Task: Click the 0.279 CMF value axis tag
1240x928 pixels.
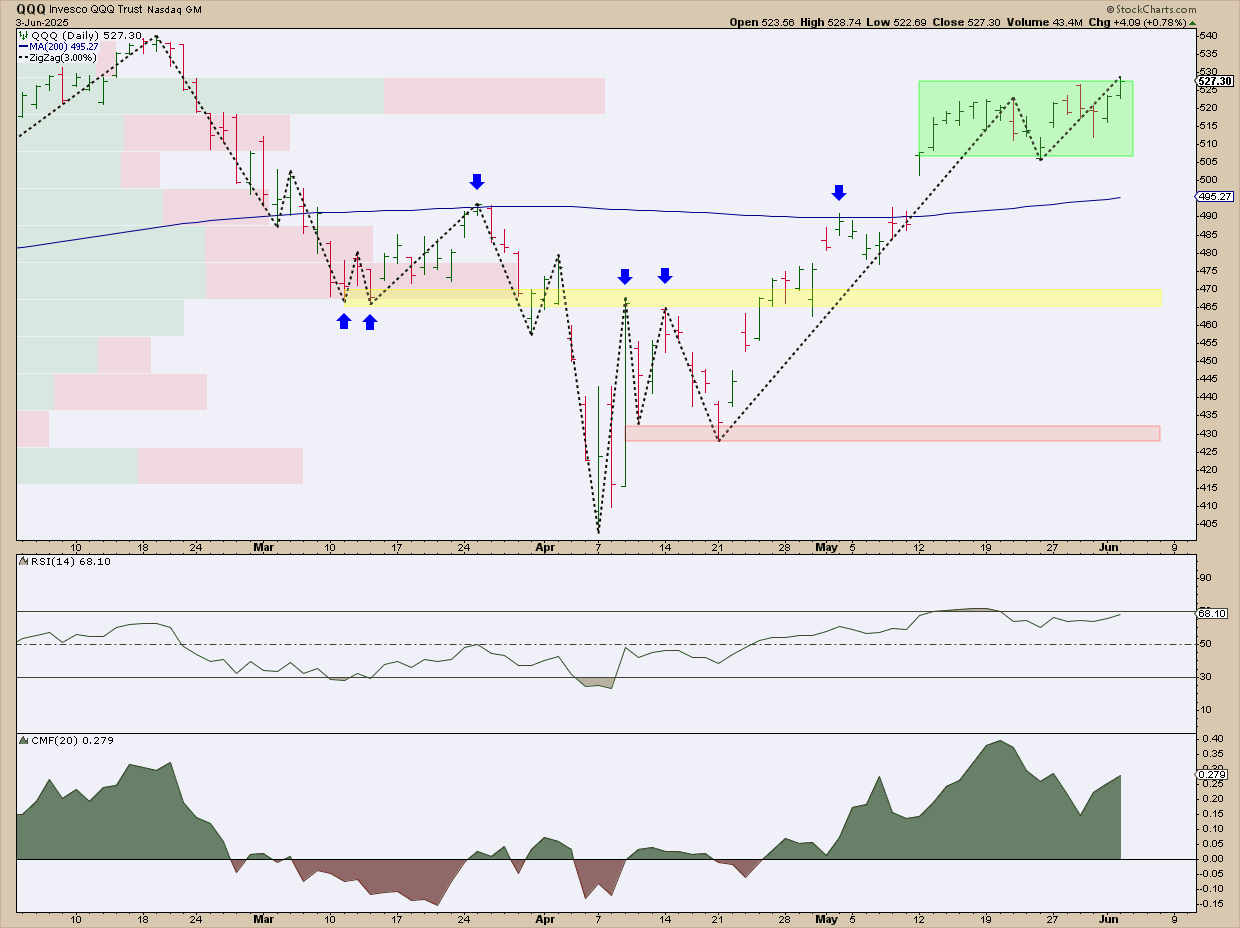Action: 1211,775
